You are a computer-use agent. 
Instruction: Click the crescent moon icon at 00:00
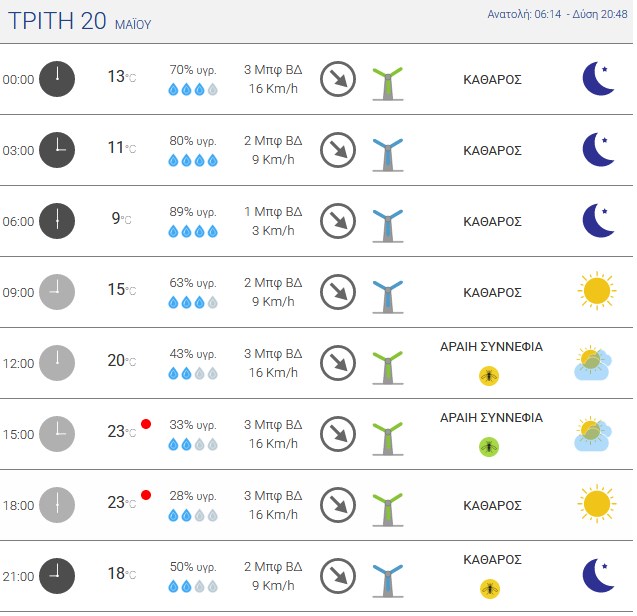click(x=598, y=78)
